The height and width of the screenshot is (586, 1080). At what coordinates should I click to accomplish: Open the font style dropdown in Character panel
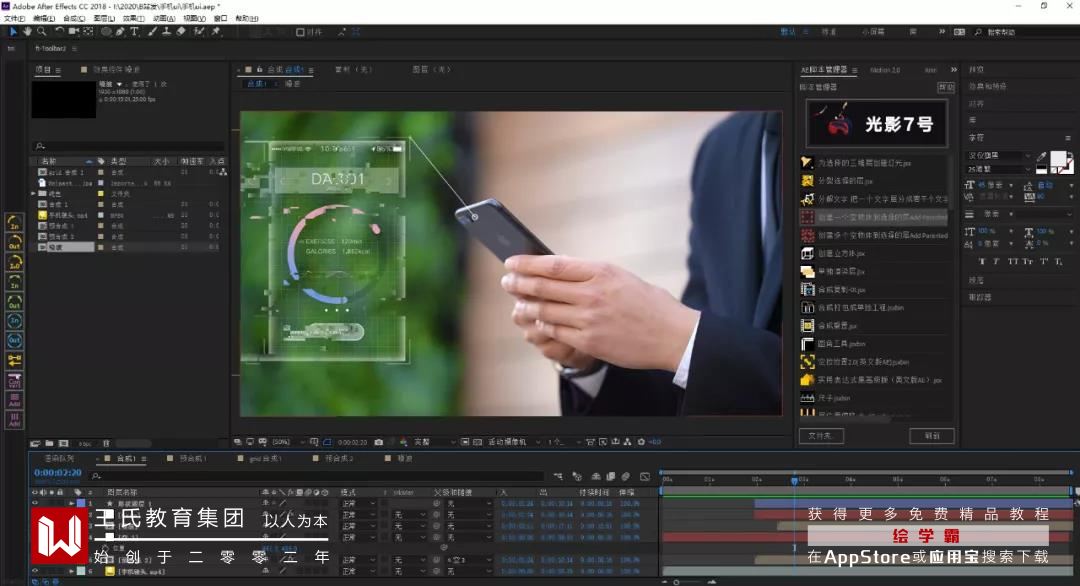(999, 169)
